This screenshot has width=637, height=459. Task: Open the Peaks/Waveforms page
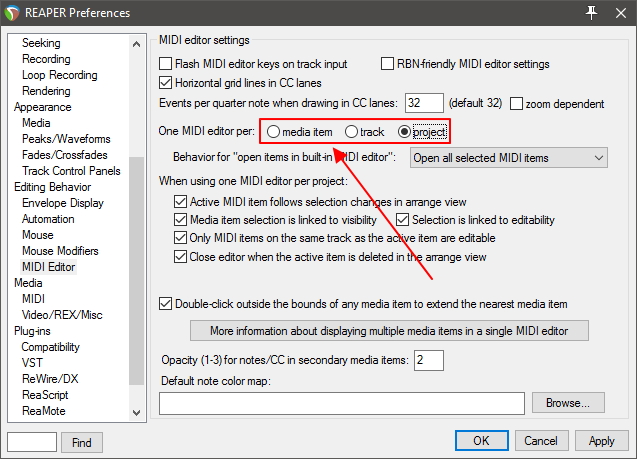click(66, 139)
